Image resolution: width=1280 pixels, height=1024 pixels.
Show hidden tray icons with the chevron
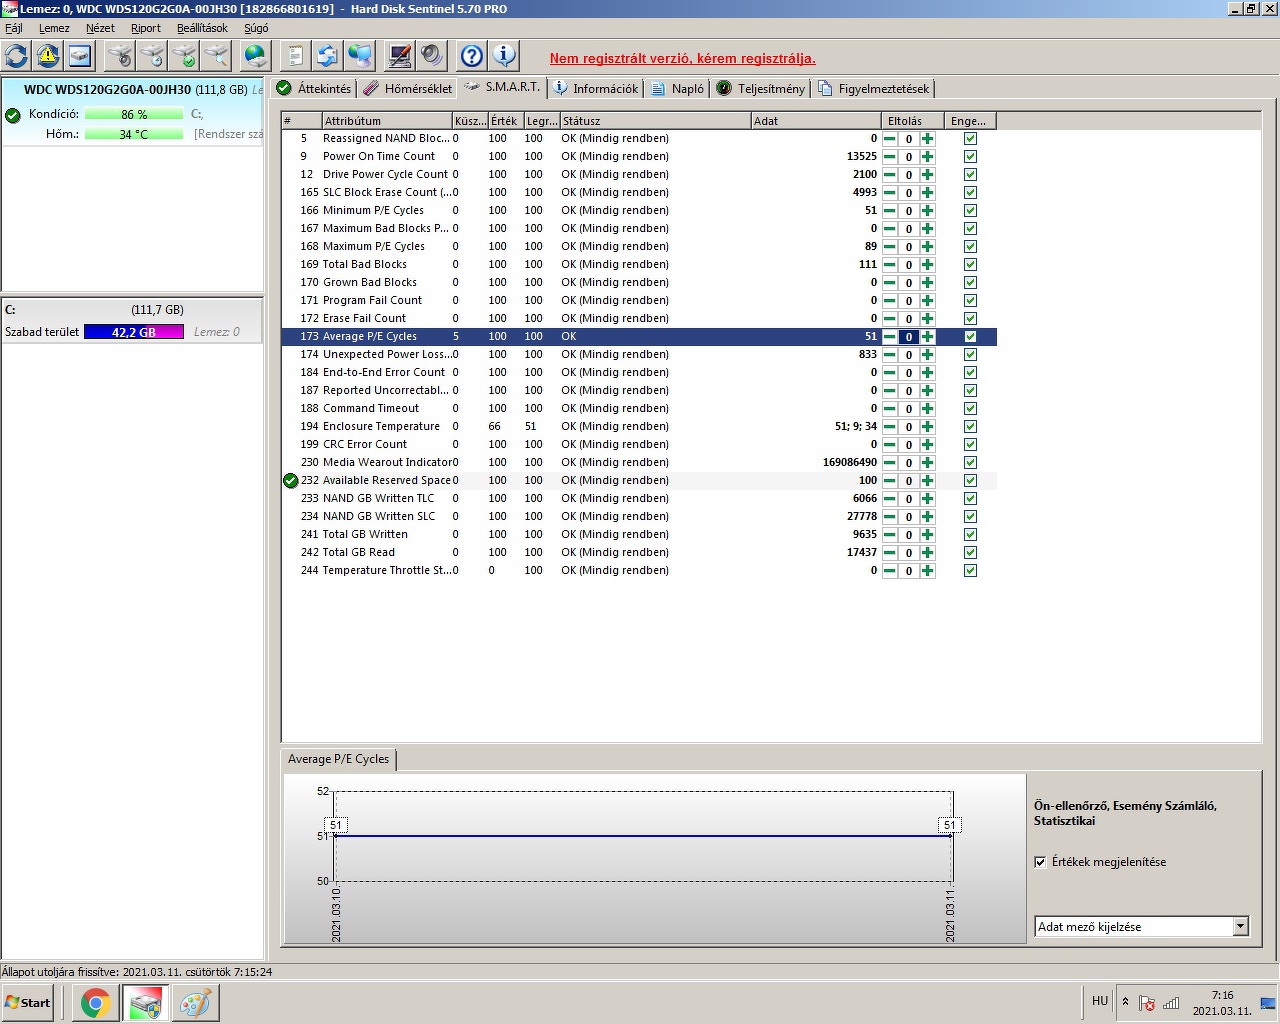[1125, 1001]
